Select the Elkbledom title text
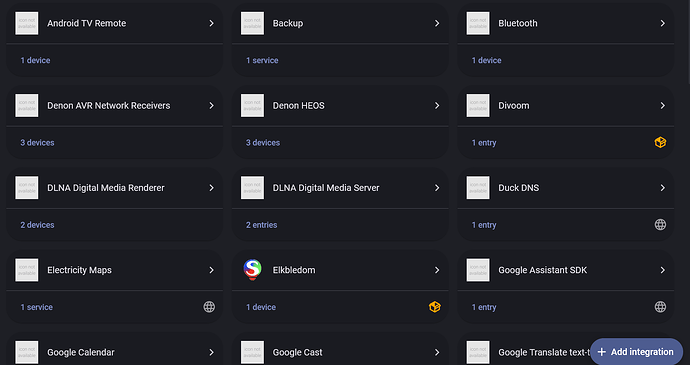 (294, 270)
